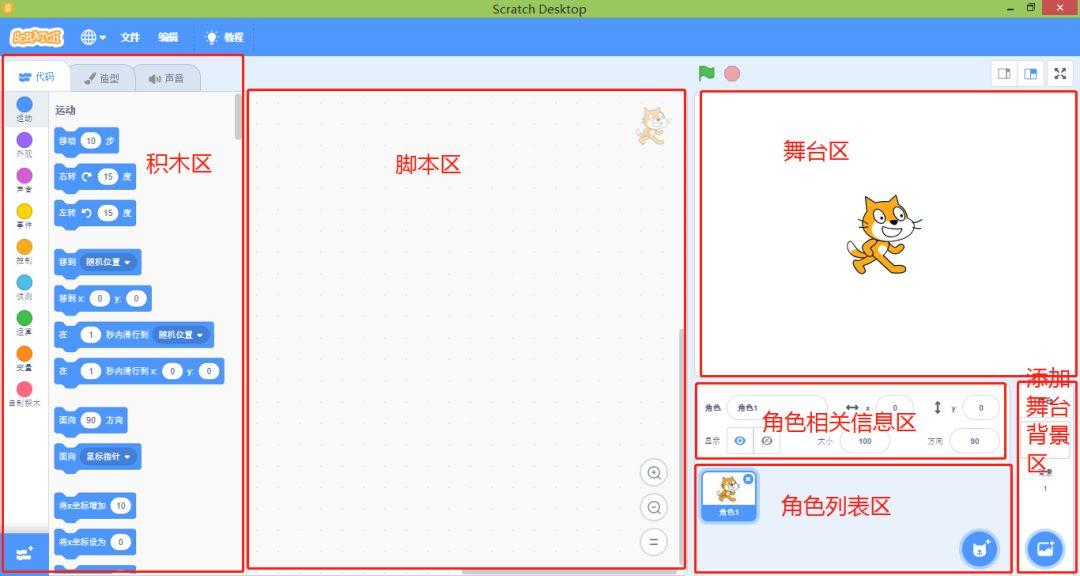The width and height of the screenshot is (1080, 576).
Task: Click the 将x坐标增加 10 block
Action: pyautogui.click(x=95, y=506)
